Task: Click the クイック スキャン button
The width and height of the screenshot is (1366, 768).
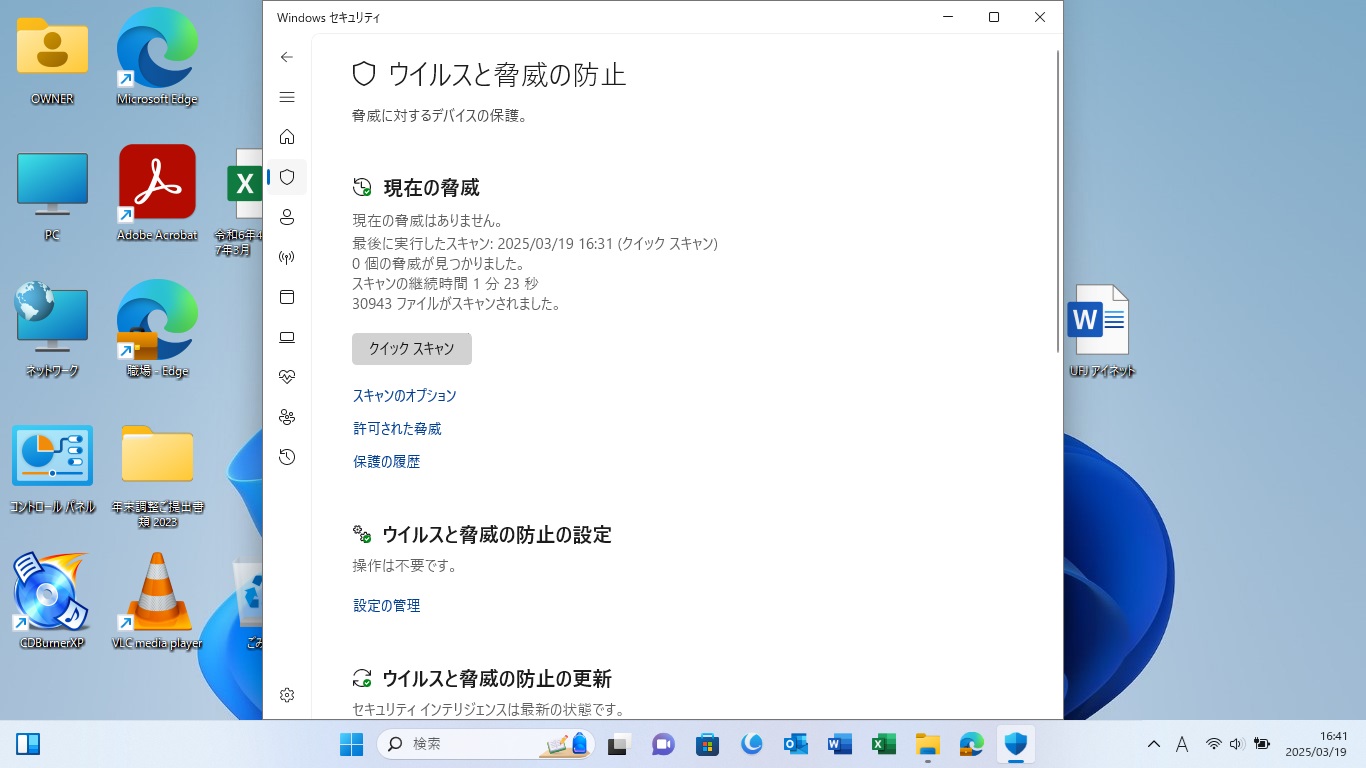Action: pyautogui.click(x=411, y=349)
